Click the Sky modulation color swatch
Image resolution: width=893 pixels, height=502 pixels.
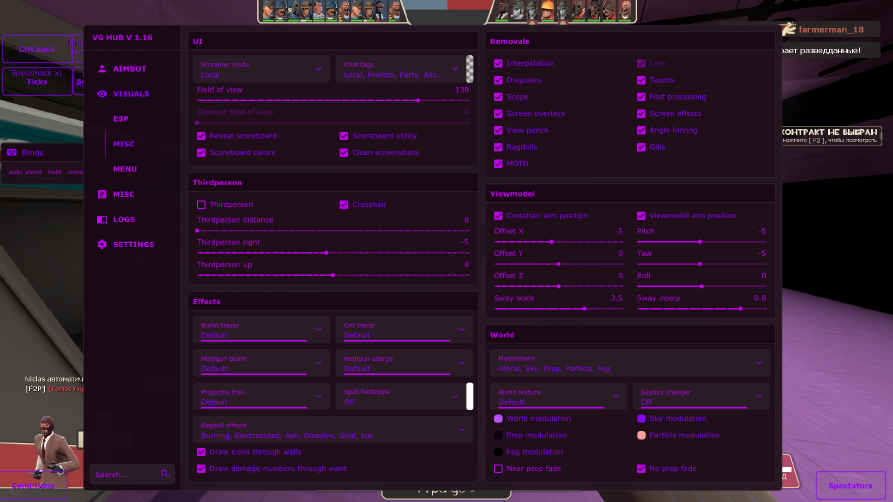click(x=641, y=418)
